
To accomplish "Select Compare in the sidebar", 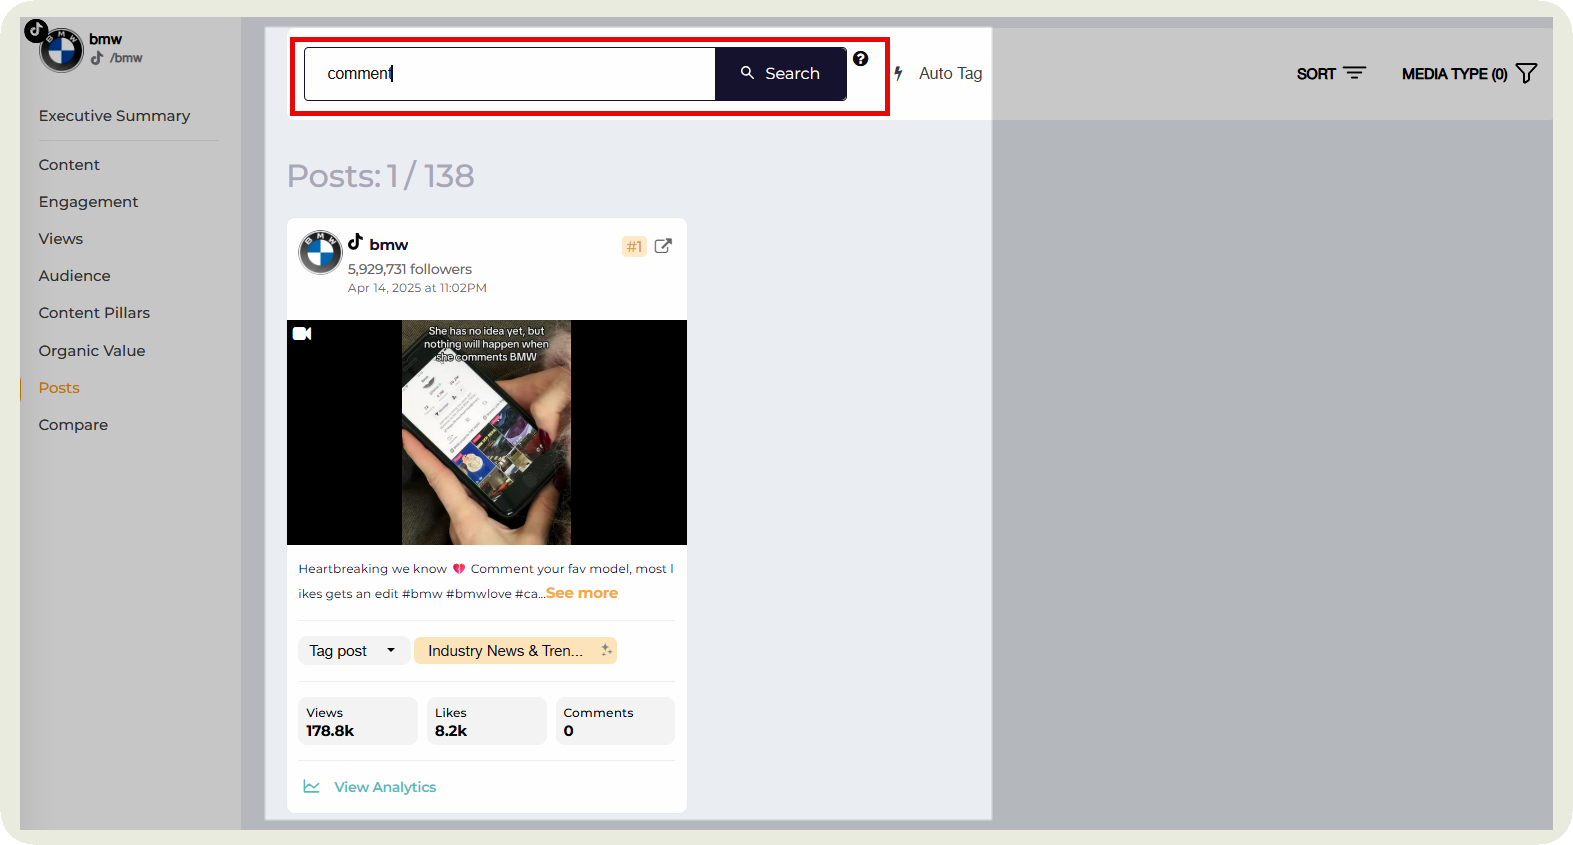I will 73,425.
